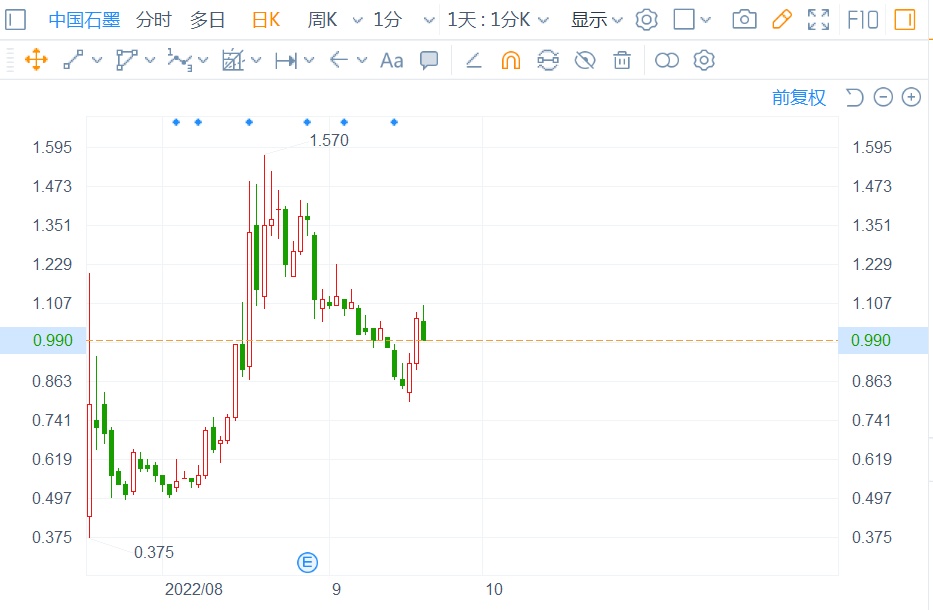
Task: Expand the range marker dropdown arrow
Action: [x=309, y=60]
